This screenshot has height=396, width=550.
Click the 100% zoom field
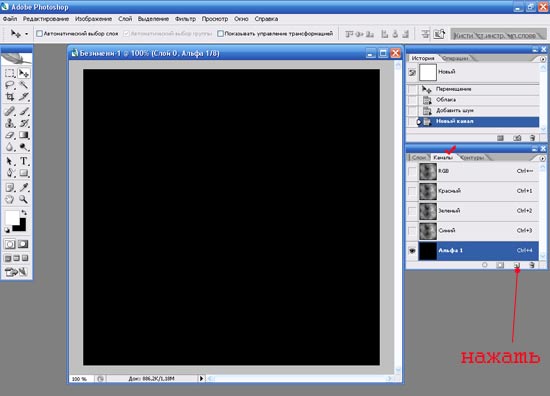pyautogui.click(x=81, y=379)
